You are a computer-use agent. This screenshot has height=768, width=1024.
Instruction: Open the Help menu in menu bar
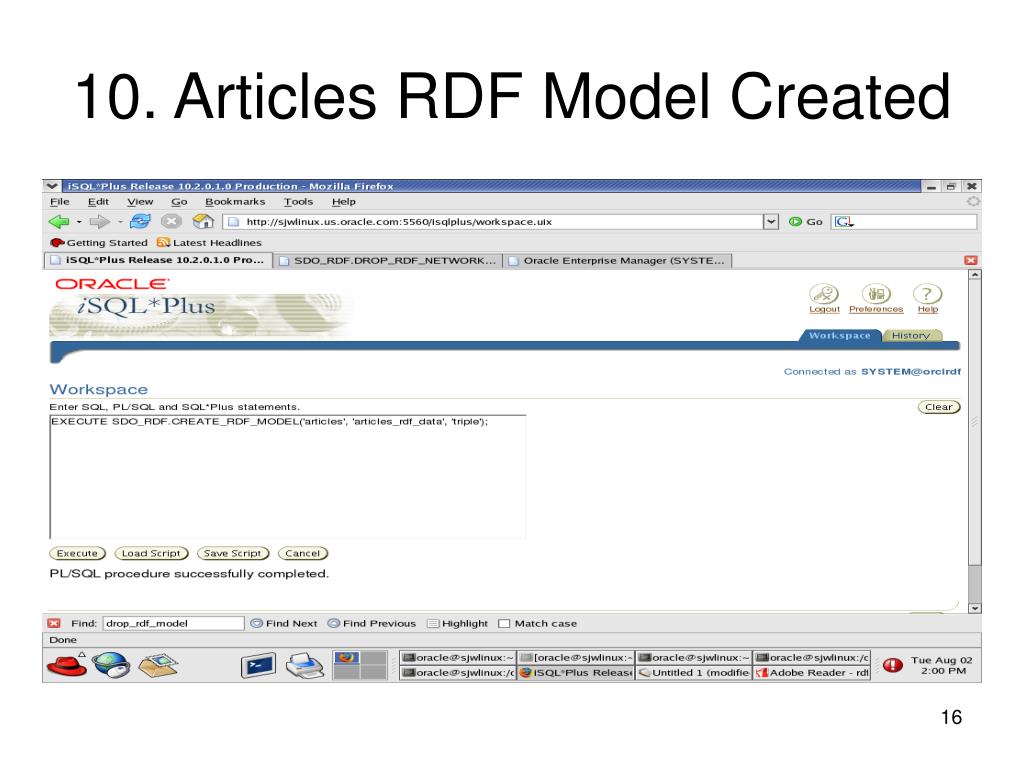tap(344, 202)
